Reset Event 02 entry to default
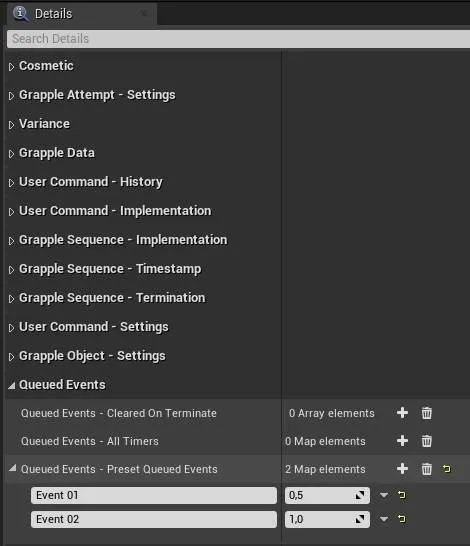Image resolution: width=470 pixels, height=546 pixels. coord(401,519)
